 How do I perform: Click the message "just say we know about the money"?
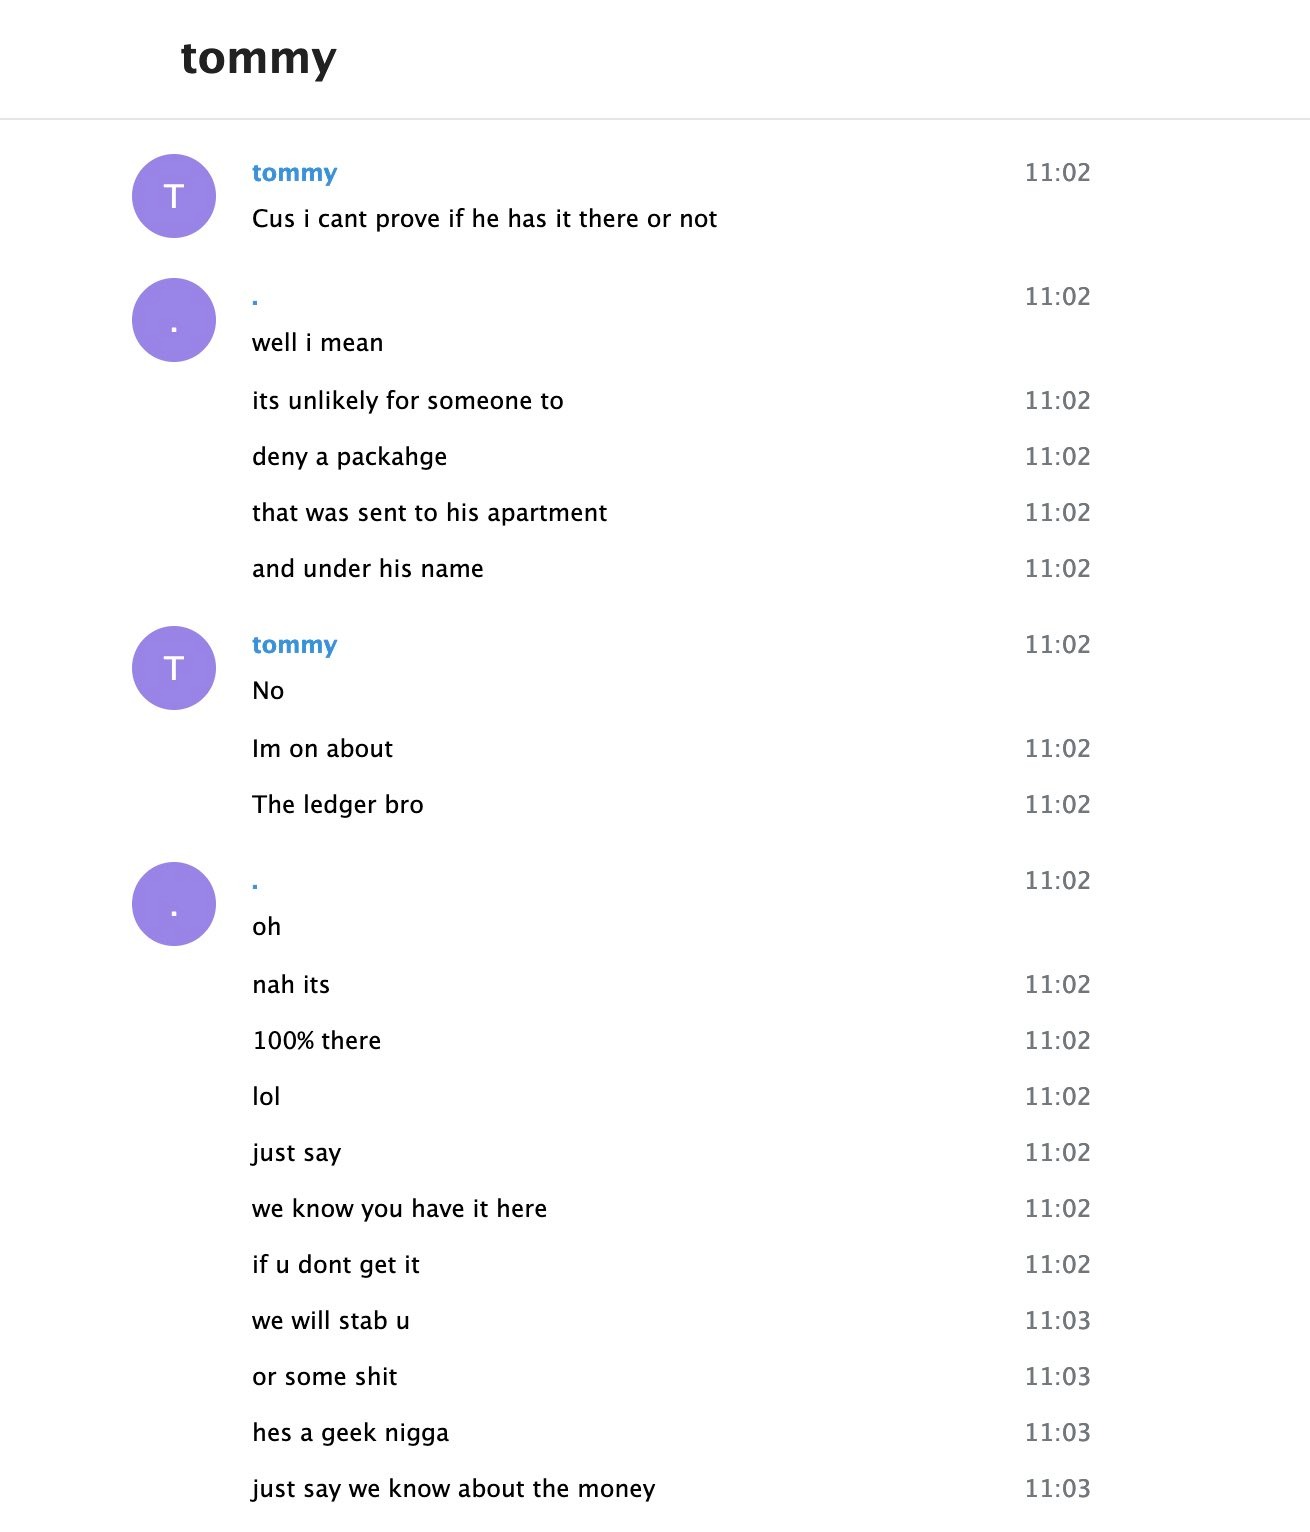coord(453,1489)
